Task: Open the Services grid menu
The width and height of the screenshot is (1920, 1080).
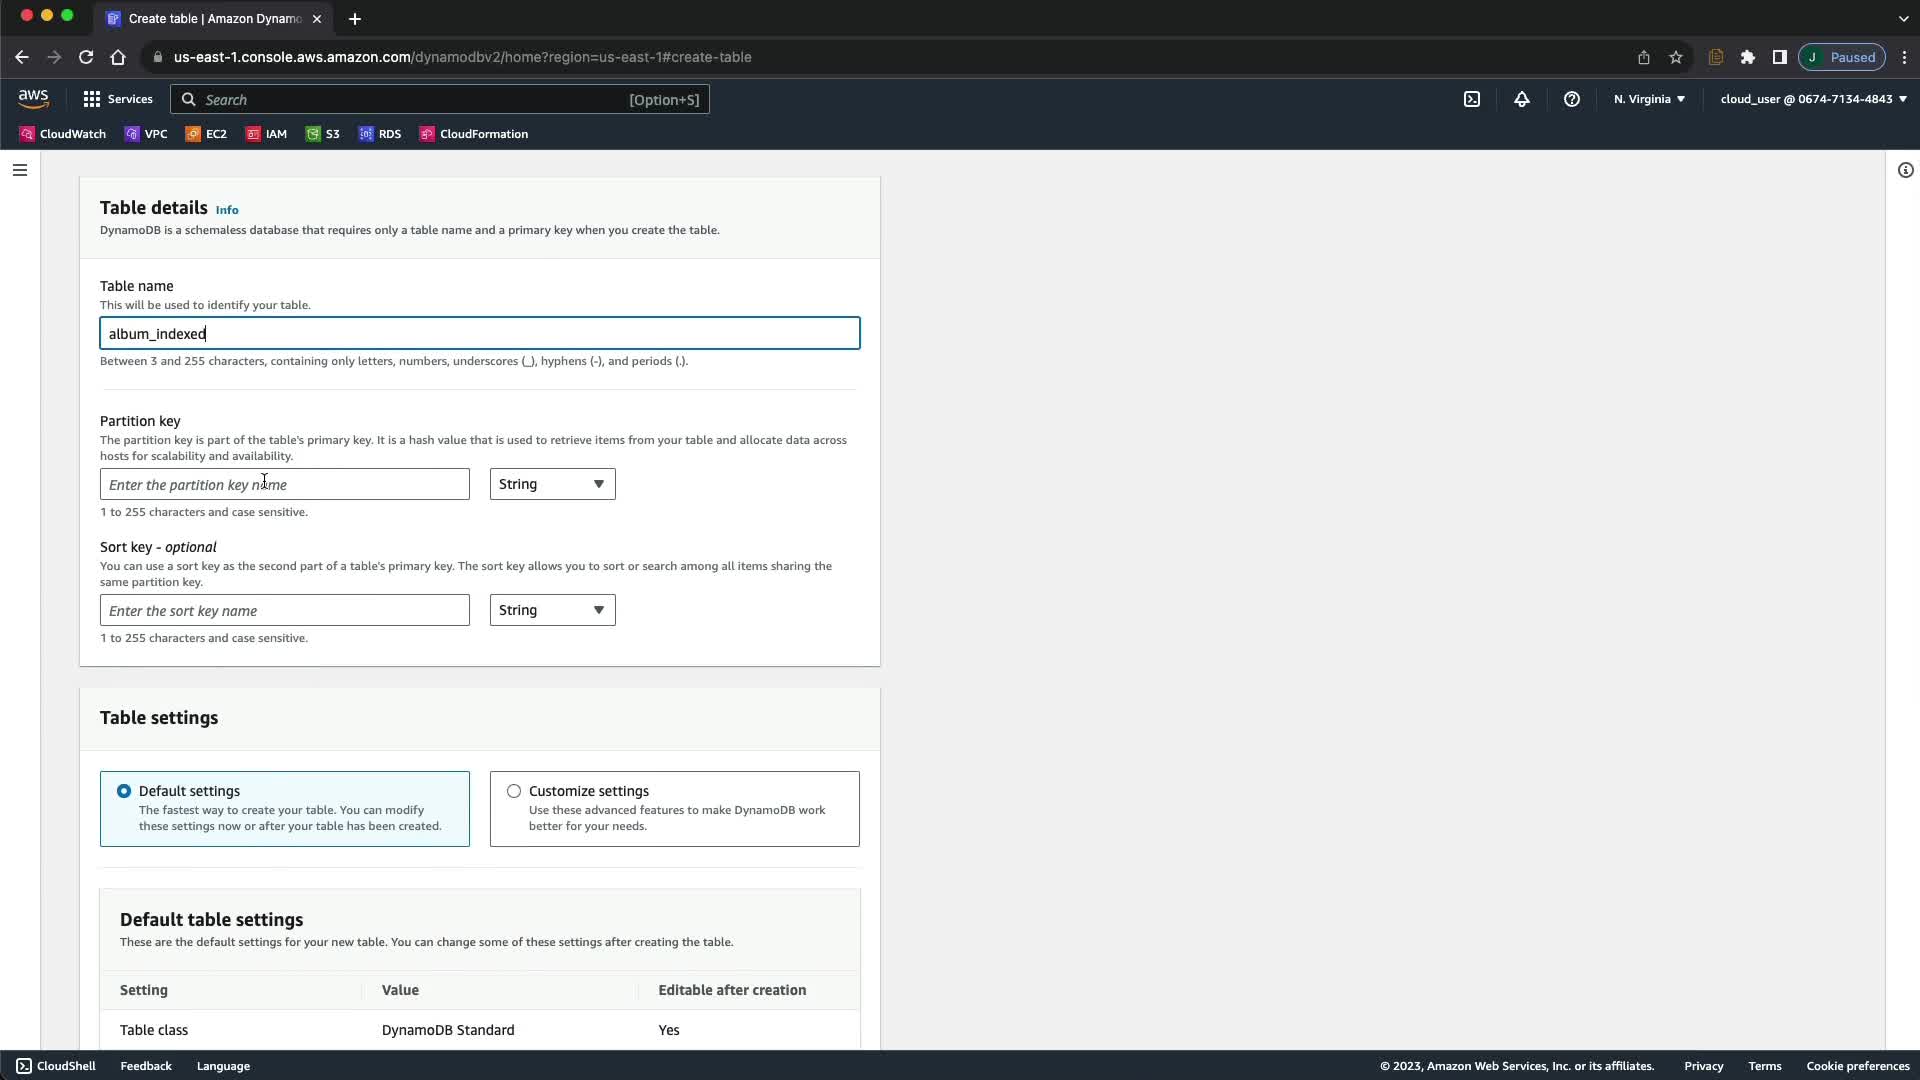Action: coord(117,99)
